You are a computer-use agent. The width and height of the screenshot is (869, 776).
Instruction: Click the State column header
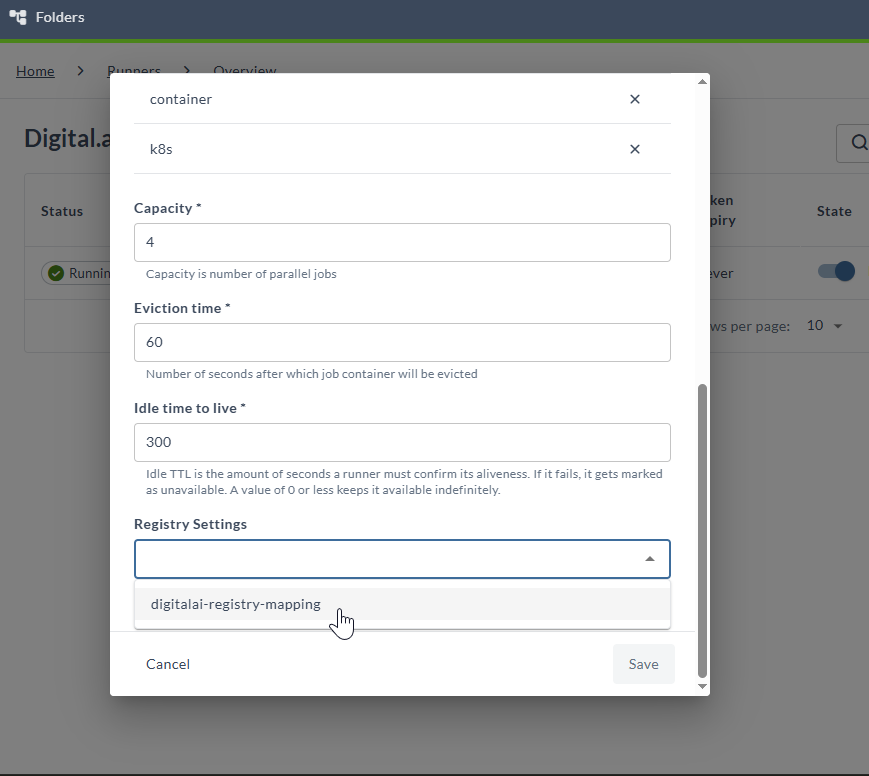point(834,211)
